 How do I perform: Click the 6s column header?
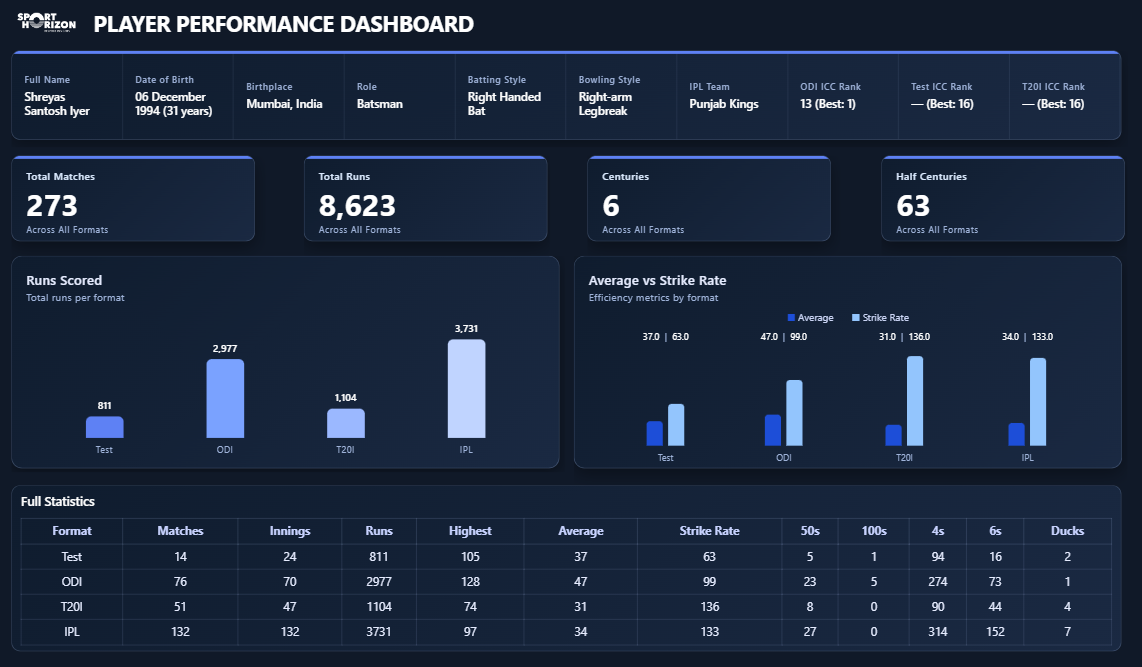[x=995, y=531]
